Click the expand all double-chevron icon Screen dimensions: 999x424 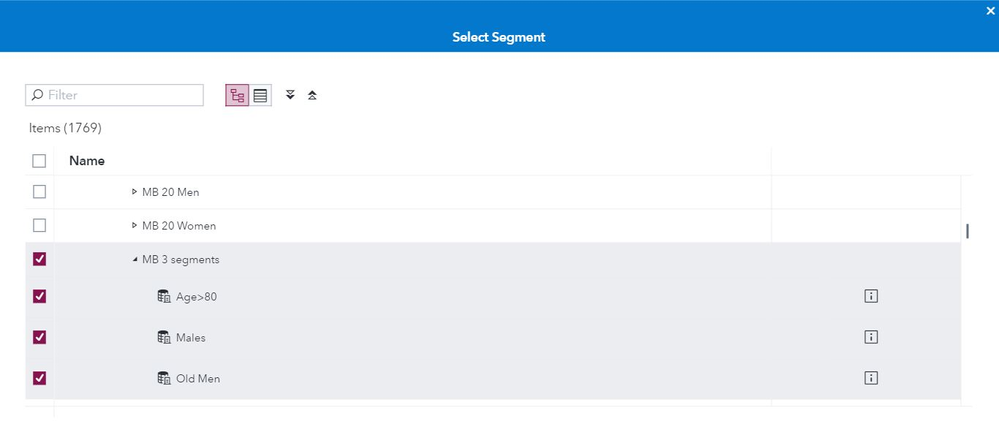point(290,95)
